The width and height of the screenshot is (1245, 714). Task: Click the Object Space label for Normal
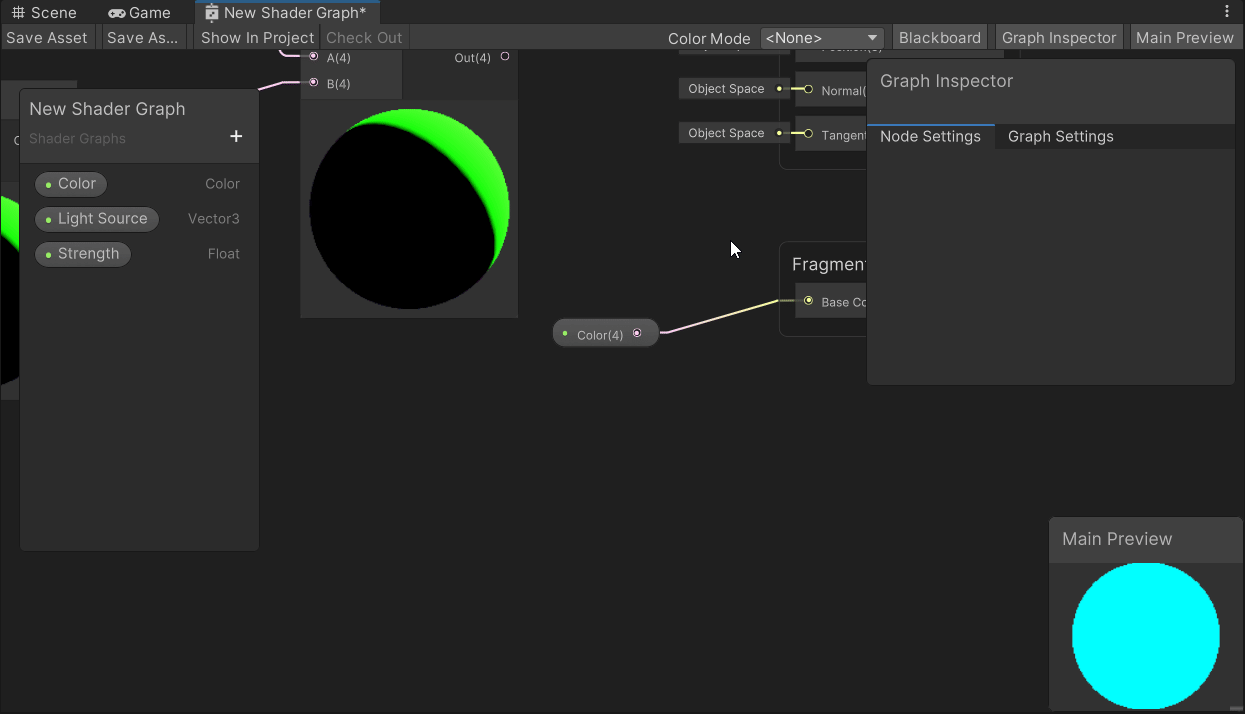(x=726, y=89)
